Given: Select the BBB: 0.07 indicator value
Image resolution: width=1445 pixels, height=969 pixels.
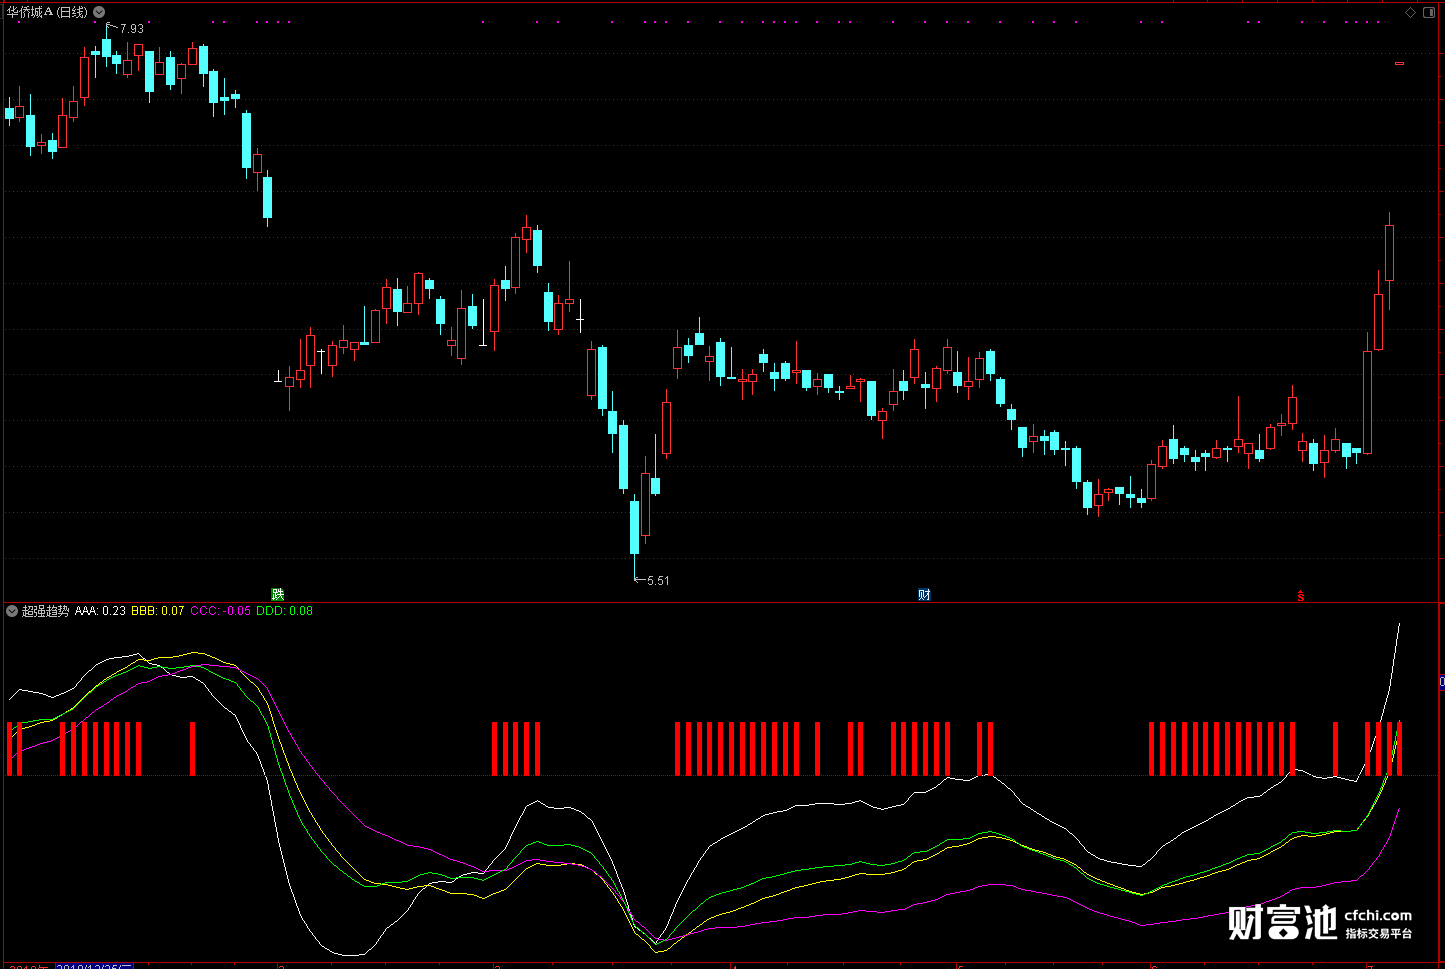Looking at the screenshot, I should [x=158, y=610].
